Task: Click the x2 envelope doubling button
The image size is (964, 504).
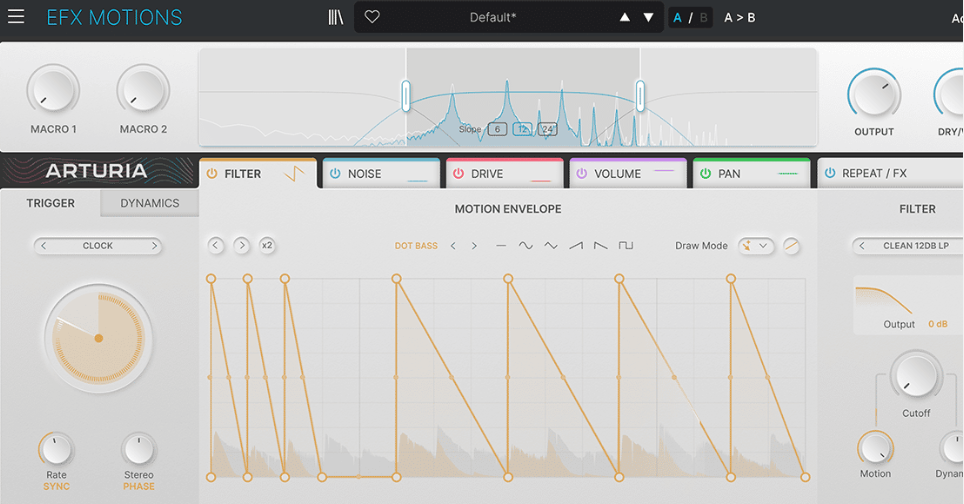Action: [267, 245]
